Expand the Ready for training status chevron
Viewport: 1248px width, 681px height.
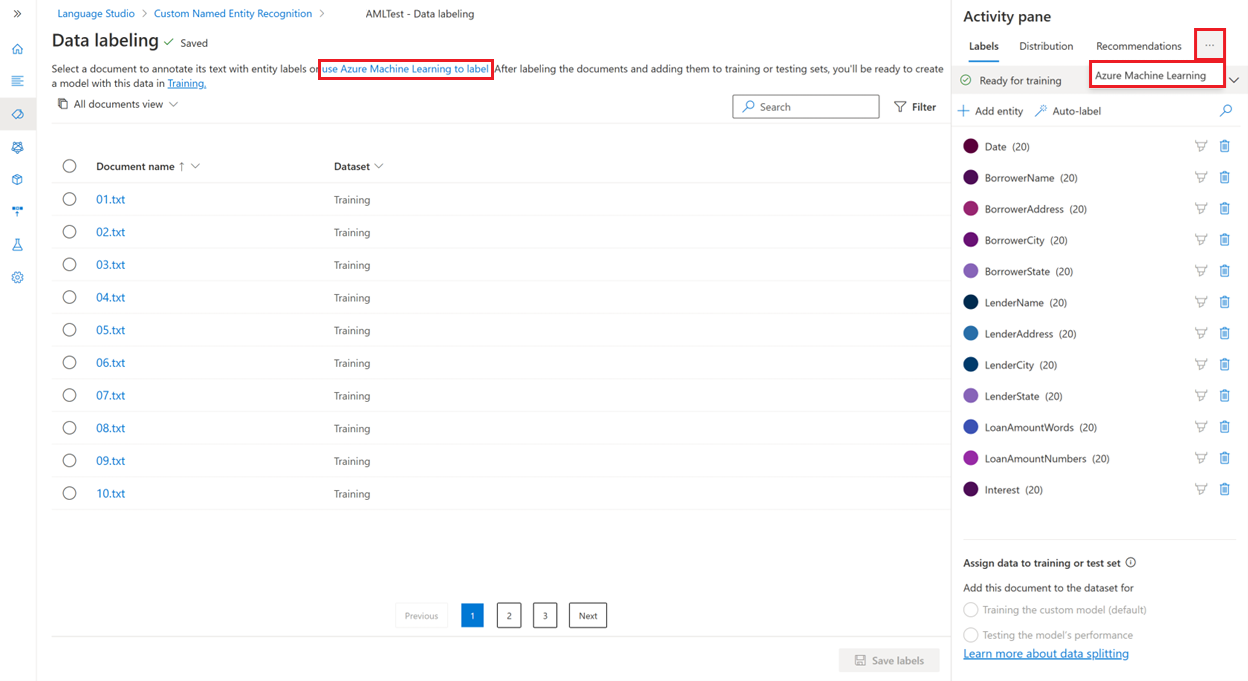tap(1234, 80)
